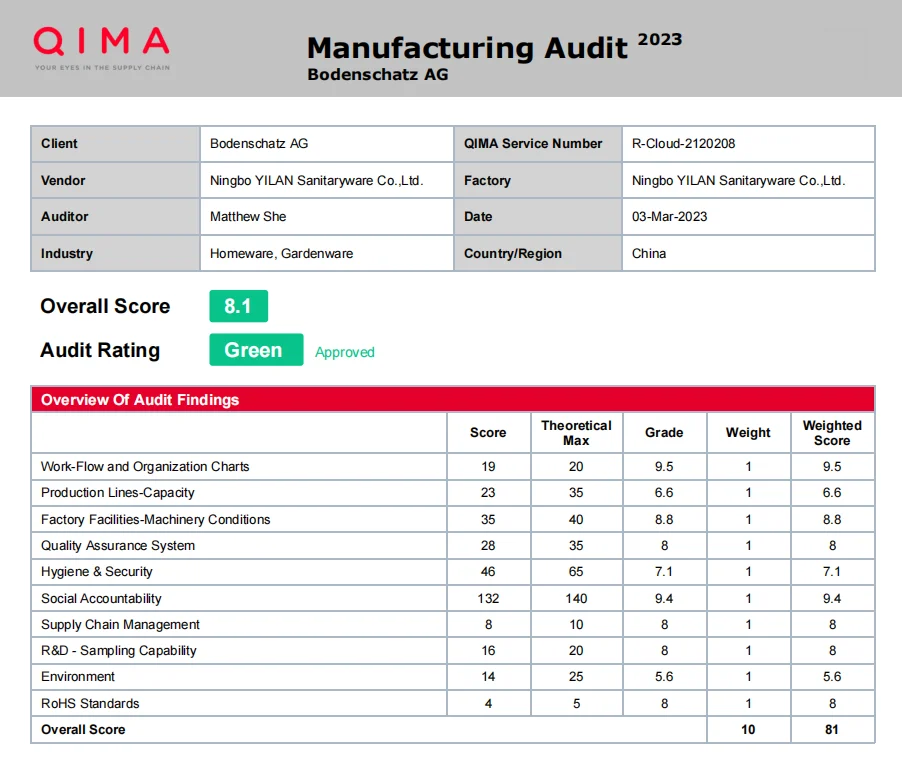This screenshot has width=902, height=758.
Task: Click the RoHS Standards row label
Action: click(90, 703)
